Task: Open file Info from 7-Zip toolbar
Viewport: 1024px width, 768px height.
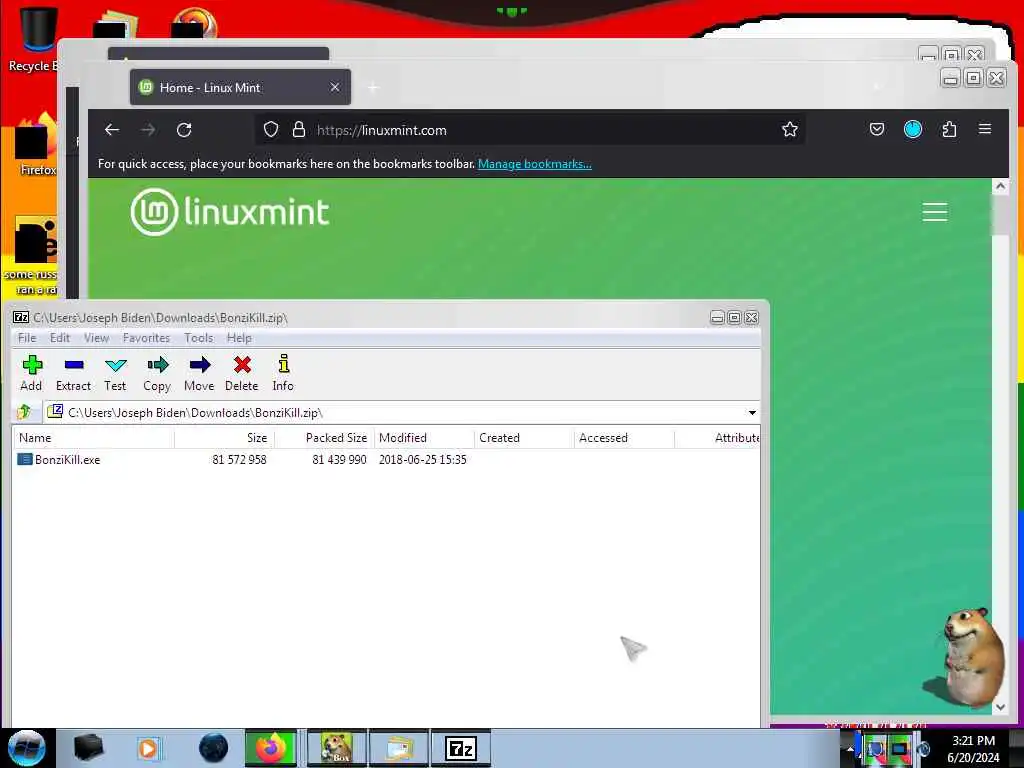Action: (x=283, y=373)
